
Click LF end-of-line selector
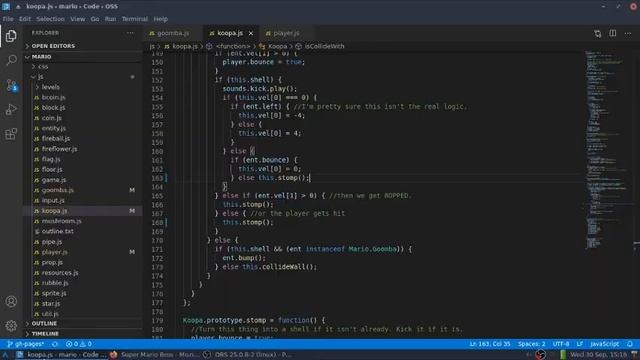pos(580,344)
